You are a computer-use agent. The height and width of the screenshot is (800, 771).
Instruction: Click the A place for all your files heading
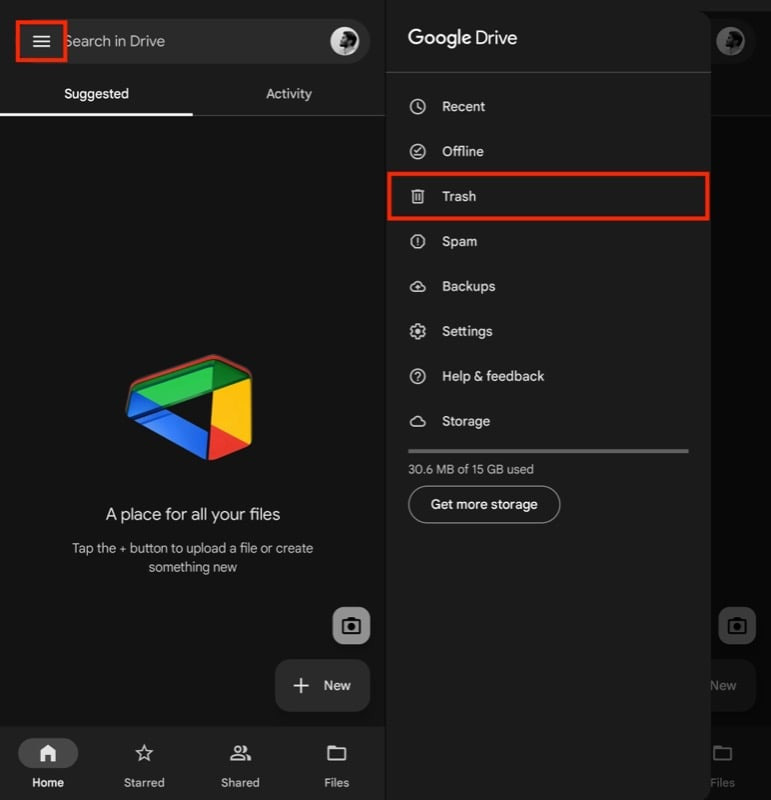pyautogui.click(x=193, y=514)
